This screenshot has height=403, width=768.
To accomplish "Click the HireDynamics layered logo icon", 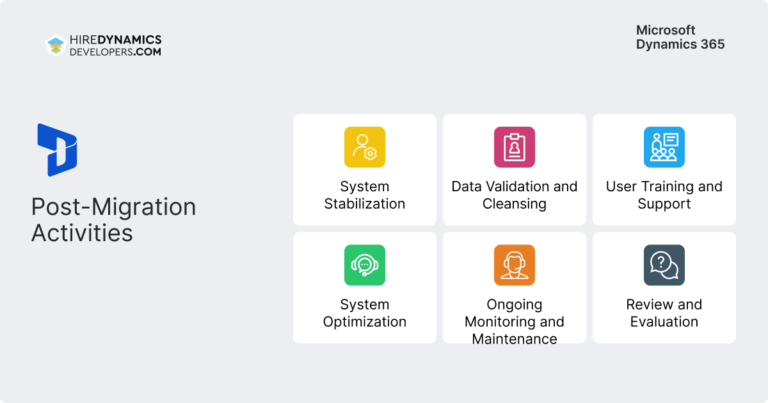I will [55, 46].
